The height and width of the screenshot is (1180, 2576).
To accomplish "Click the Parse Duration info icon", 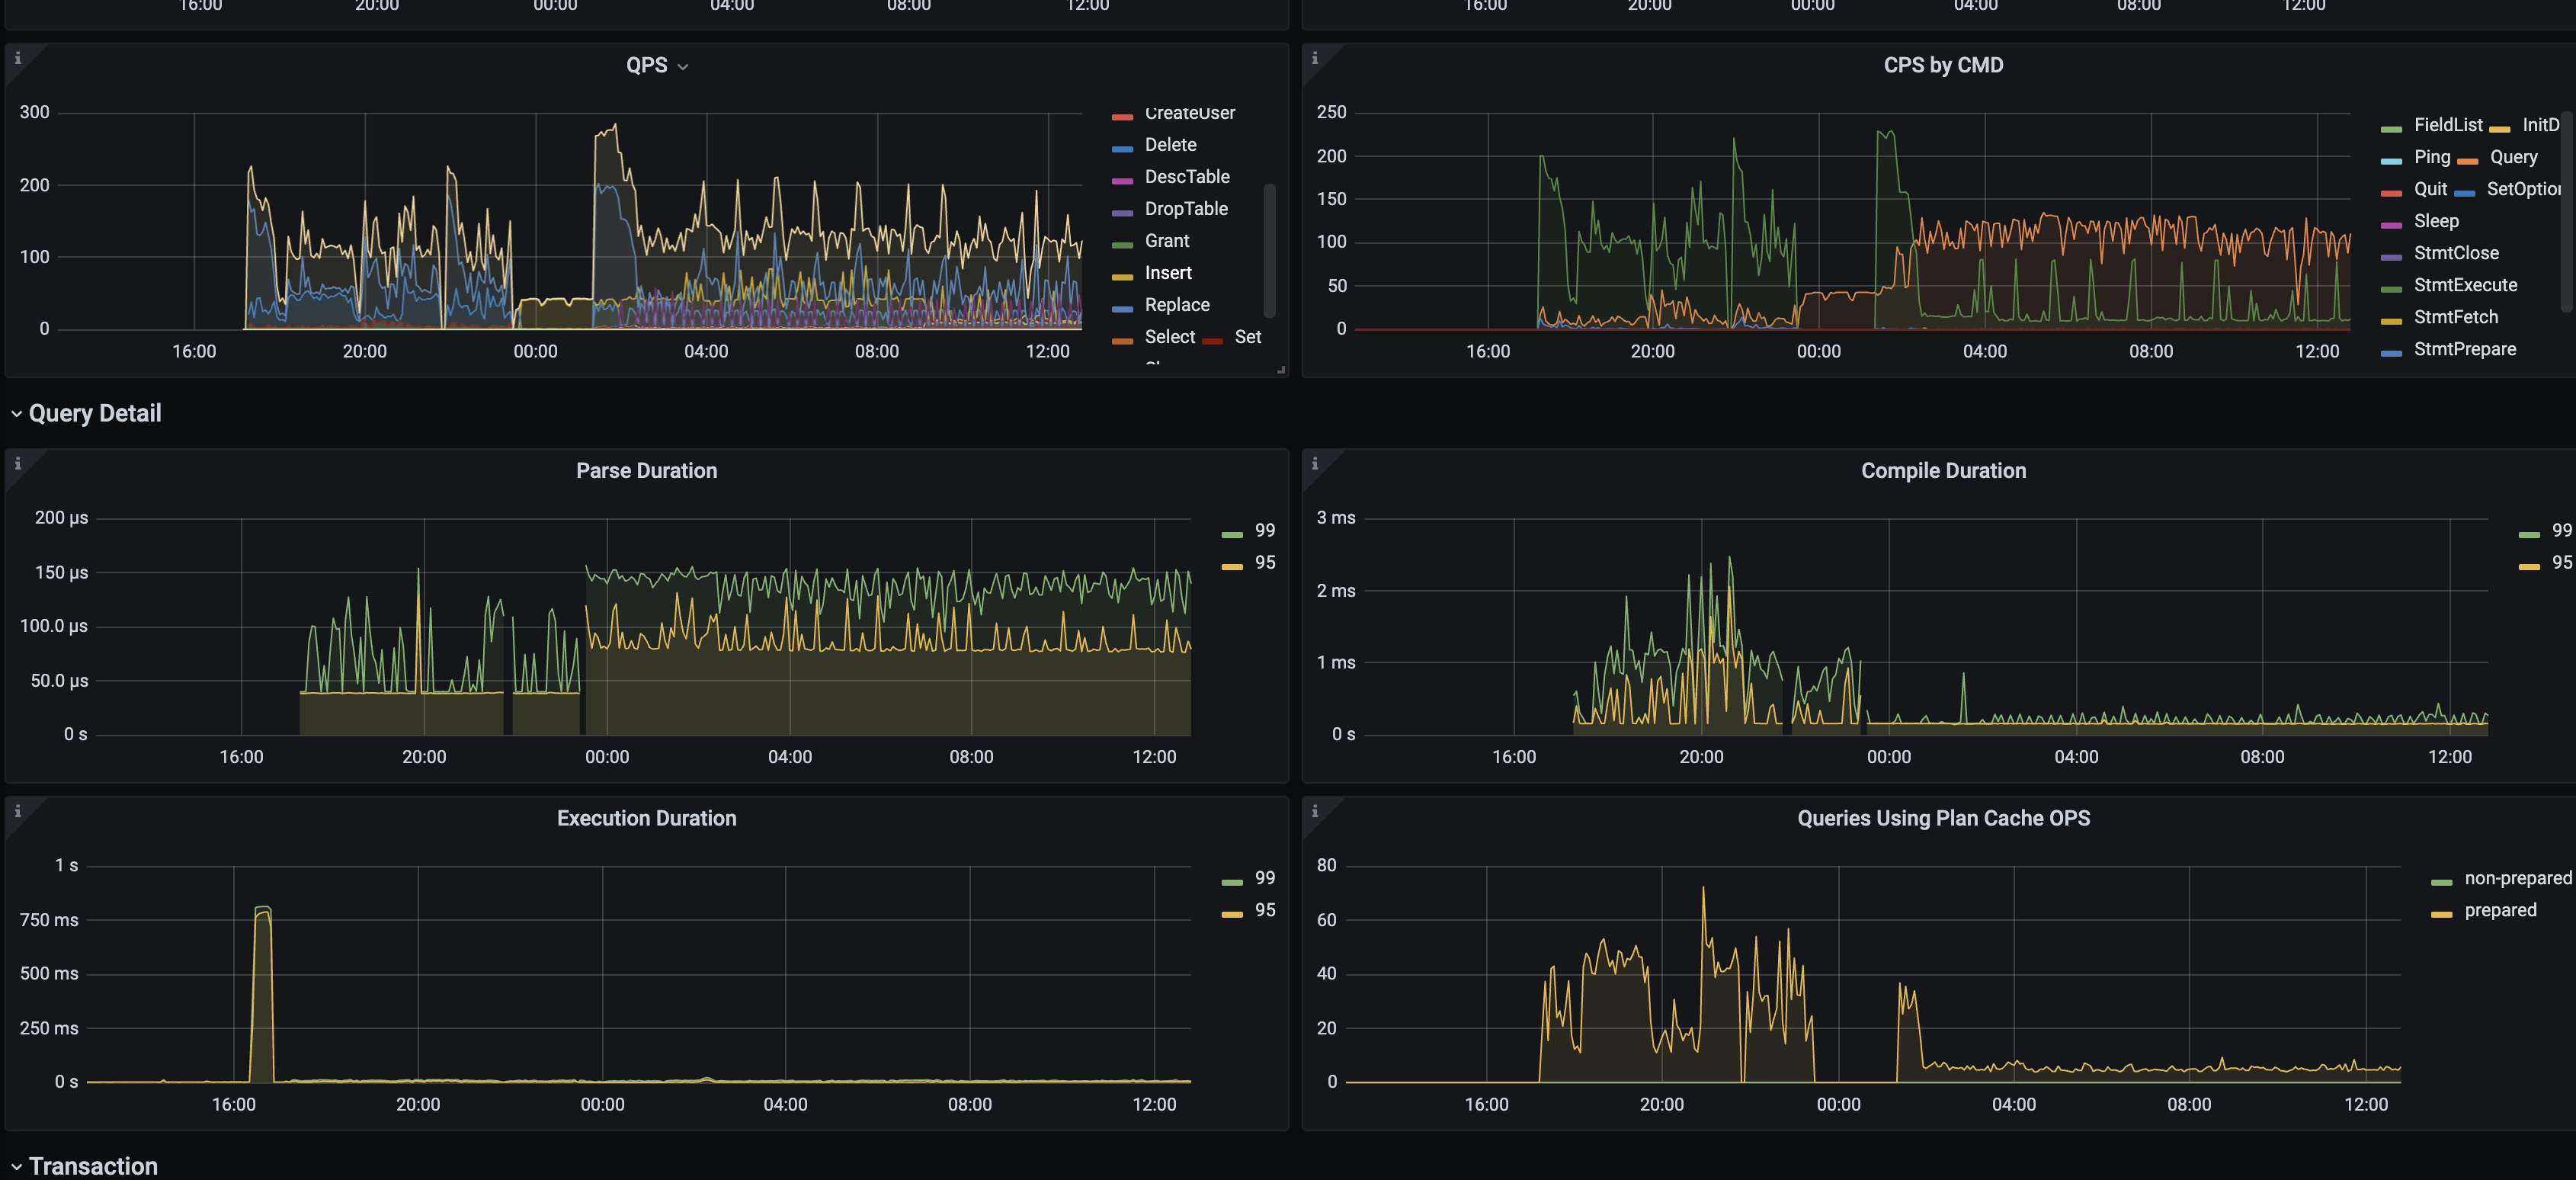I will coord(17,464).
